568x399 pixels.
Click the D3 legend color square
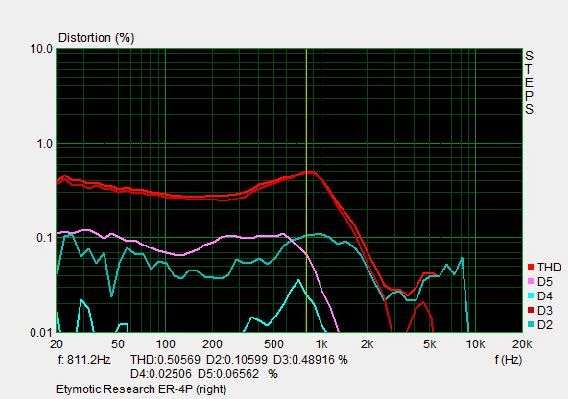531,310
